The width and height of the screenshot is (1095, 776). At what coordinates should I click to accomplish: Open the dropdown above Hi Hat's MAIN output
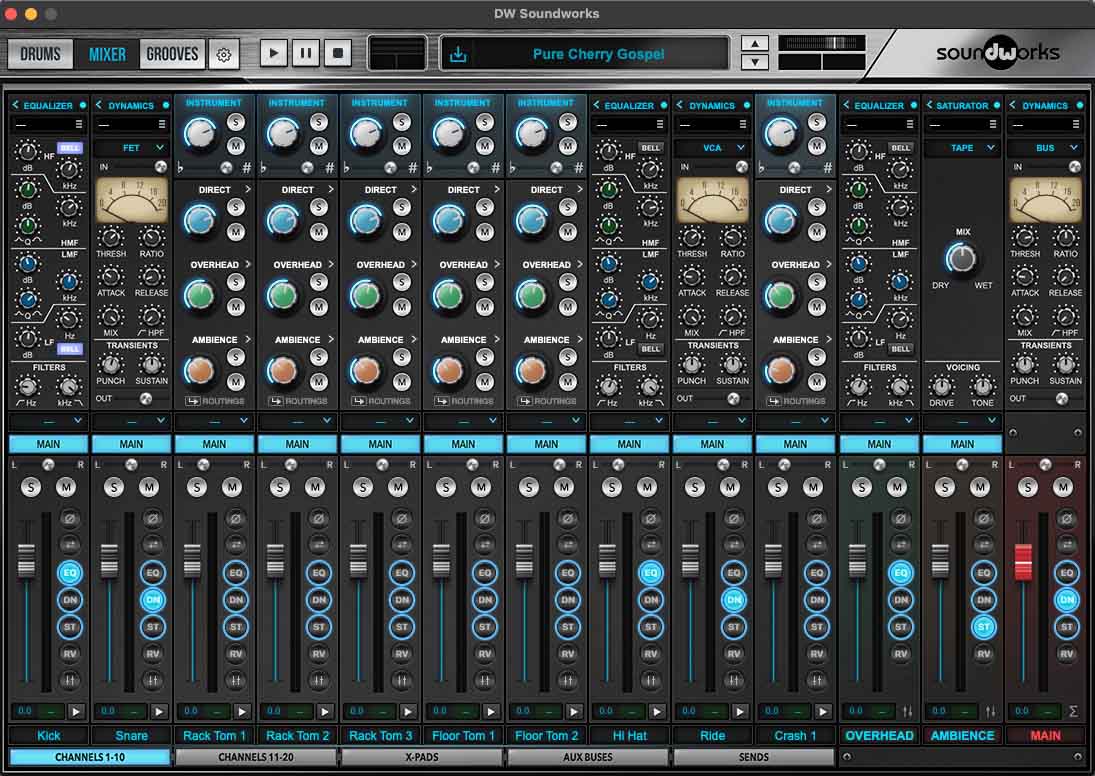pyautogui.click(x=629, y=420)
